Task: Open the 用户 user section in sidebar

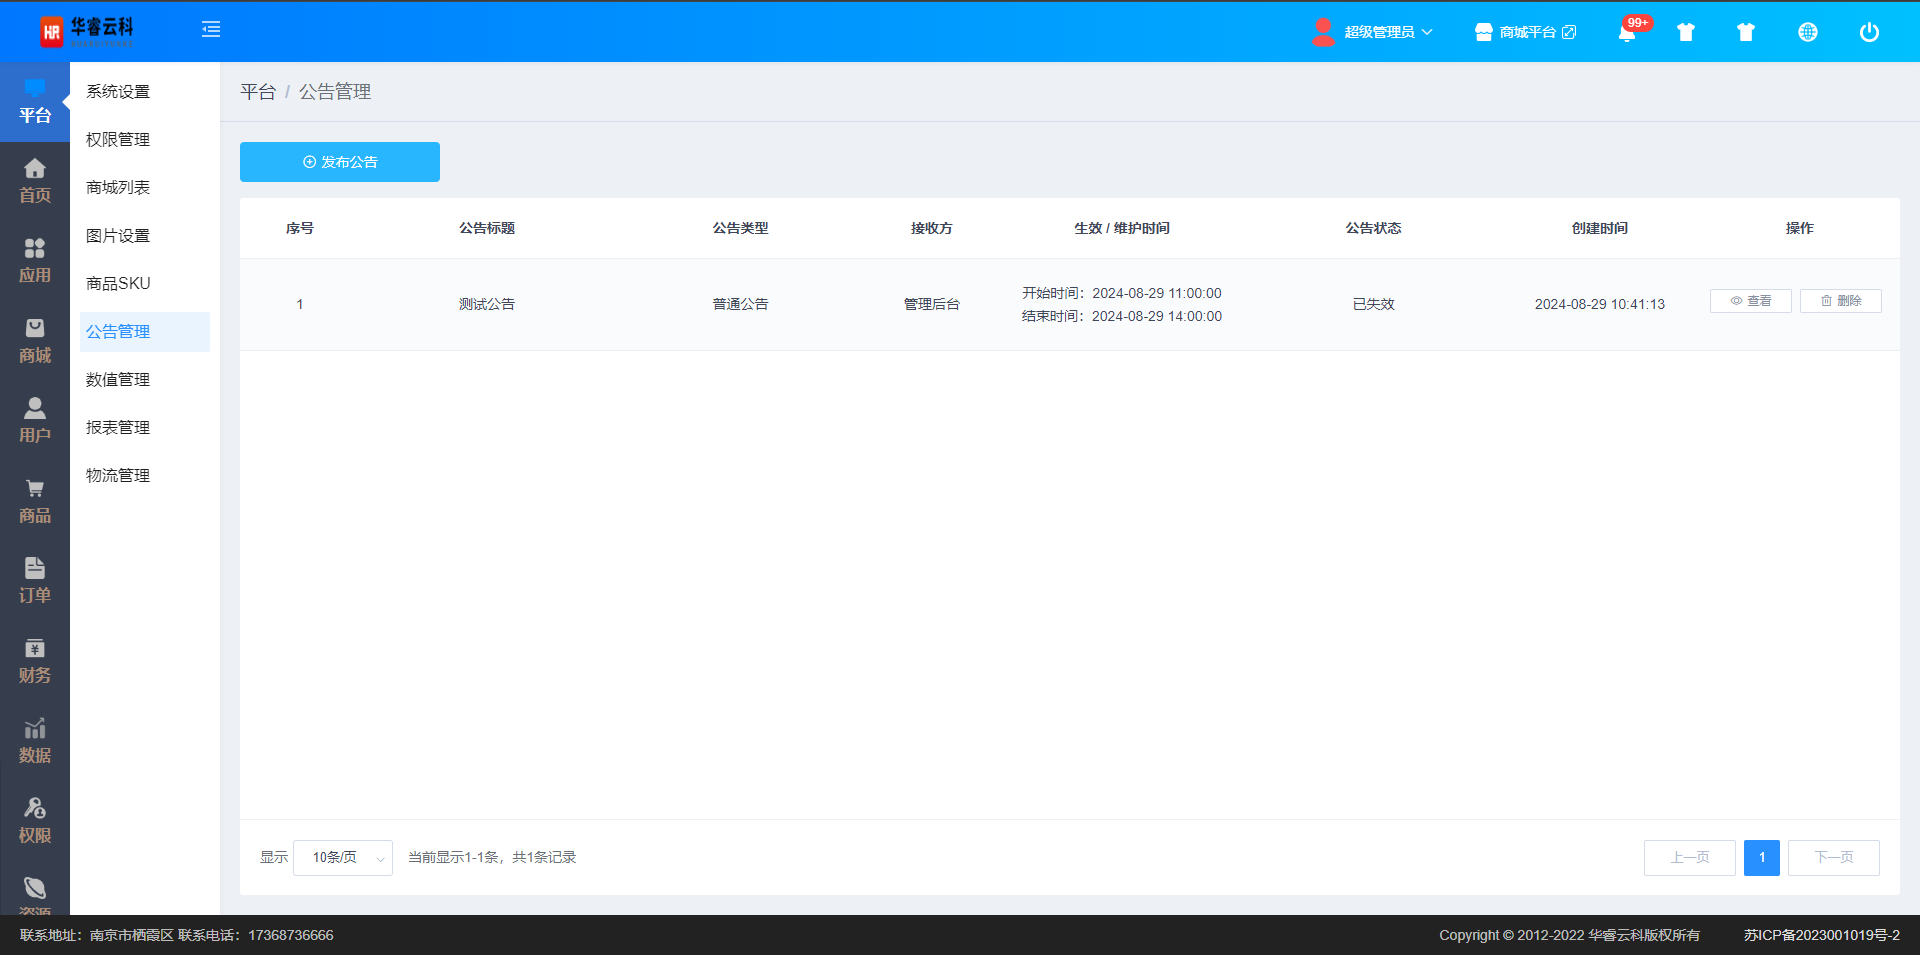Action: [35, 421]
